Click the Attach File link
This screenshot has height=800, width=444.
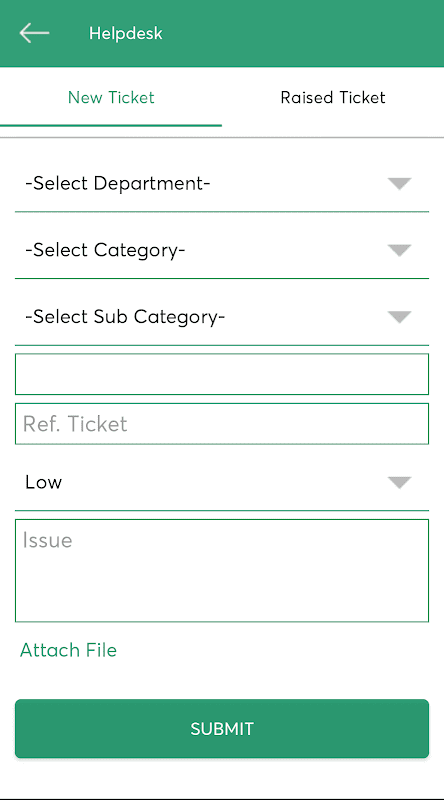pyautogui.click(x=68, y=650)
